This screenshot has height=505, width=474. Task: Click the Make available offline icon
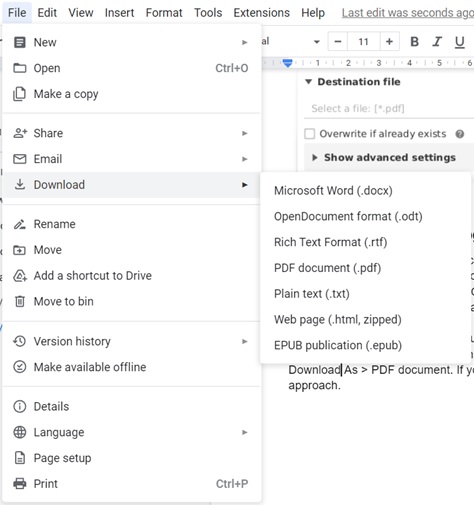point(20,367)
